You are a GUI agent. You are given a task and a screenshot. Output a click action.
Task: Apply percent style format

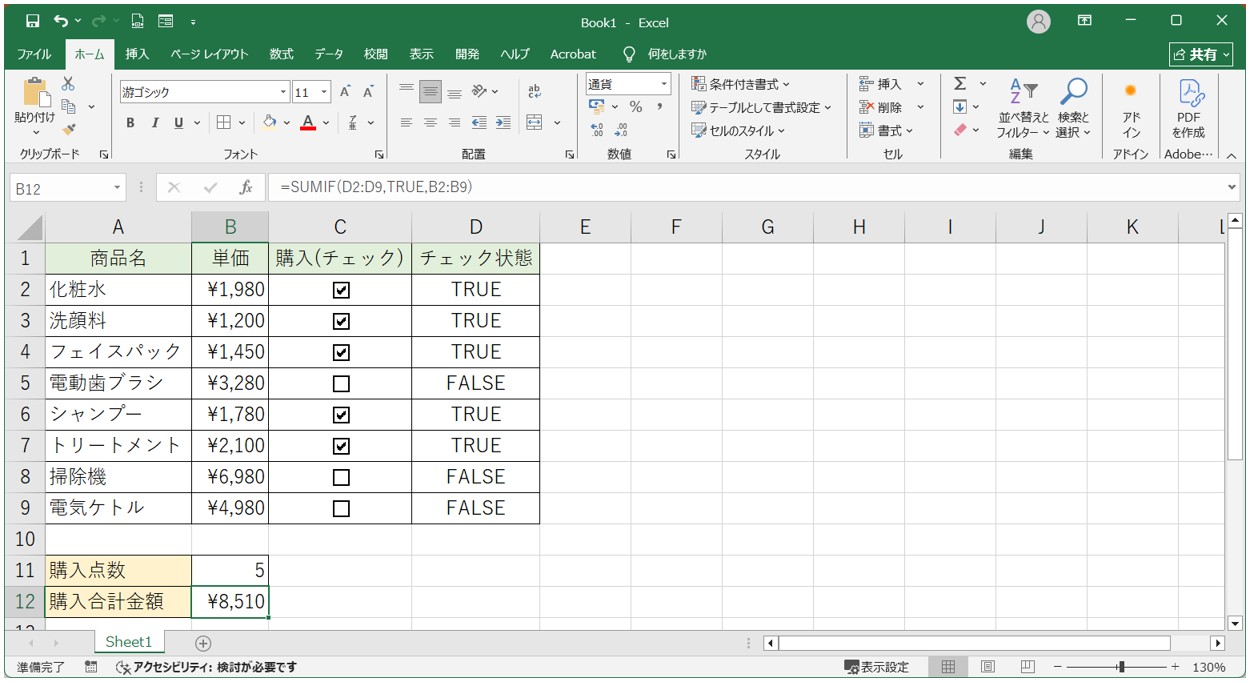pos(635,107)
